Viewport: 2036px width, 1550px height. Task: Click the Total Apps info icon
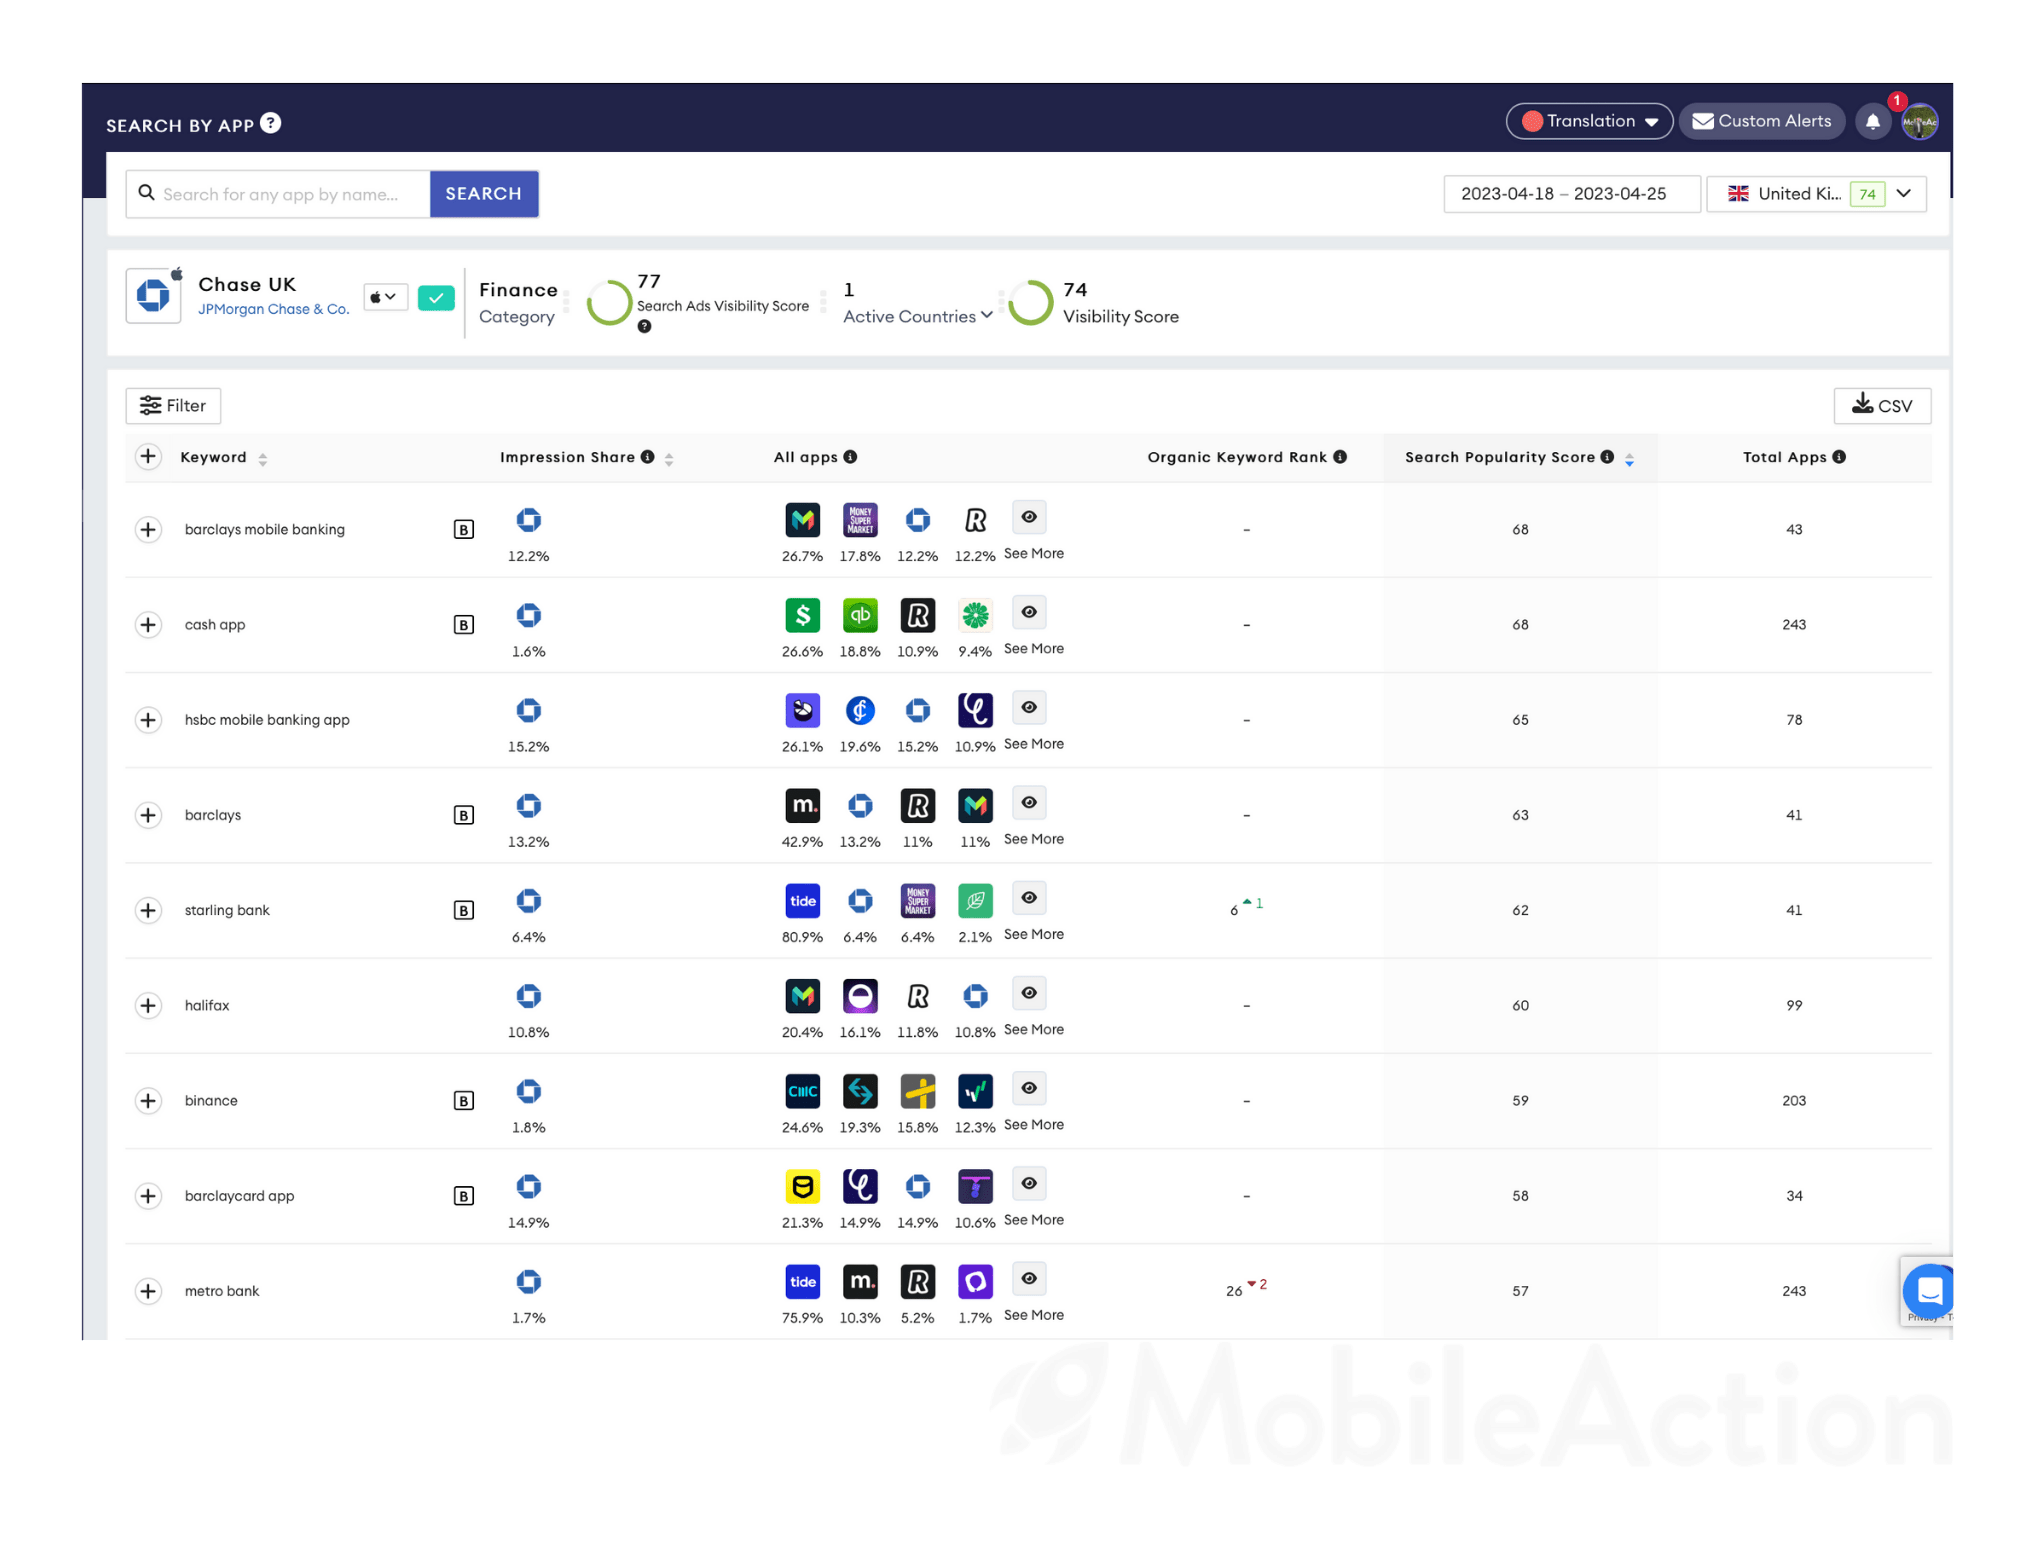(1839, 457)
